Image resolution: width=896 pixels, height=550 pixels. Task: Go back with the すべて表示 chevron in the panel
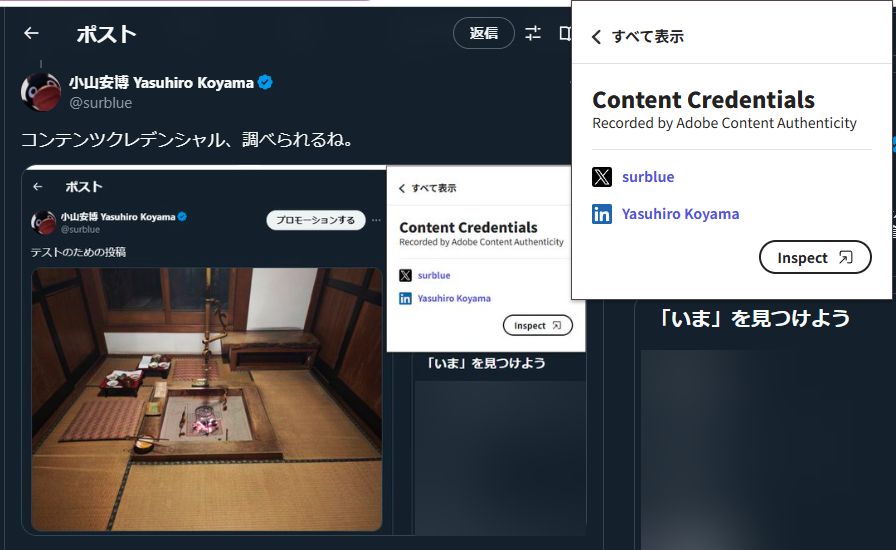coord(596,37)
